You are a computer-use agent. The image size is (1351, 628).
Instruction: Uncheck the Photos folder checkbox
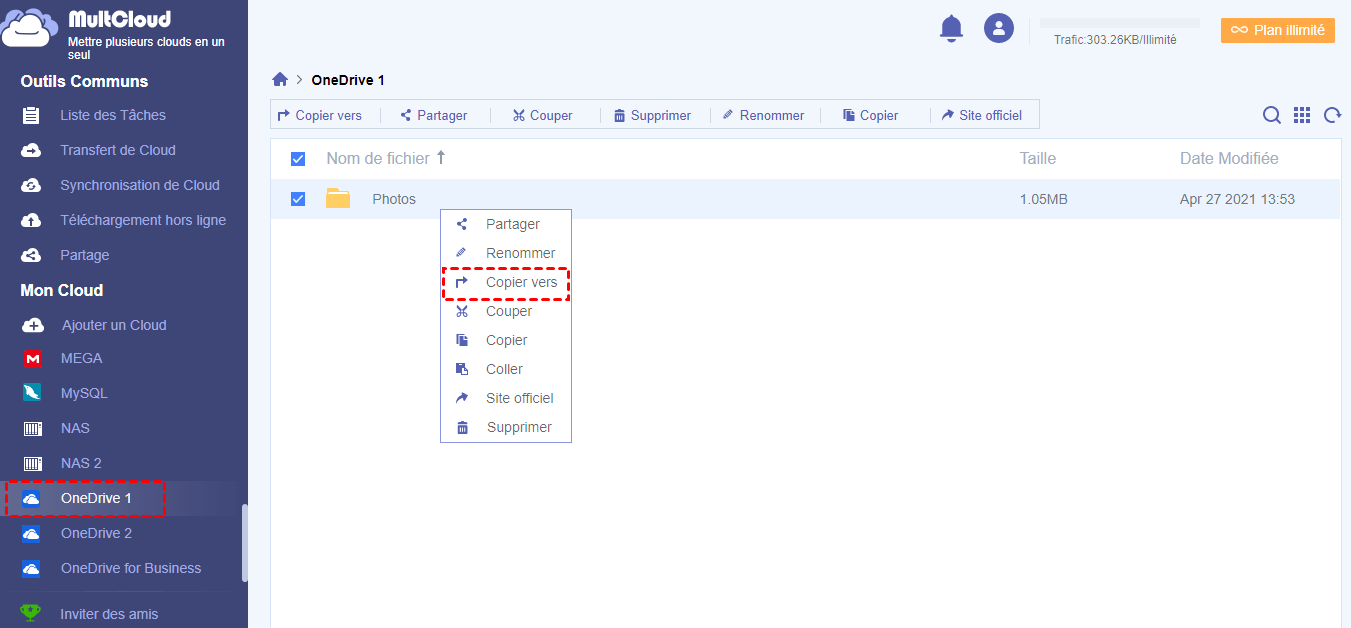pos(298,199)
